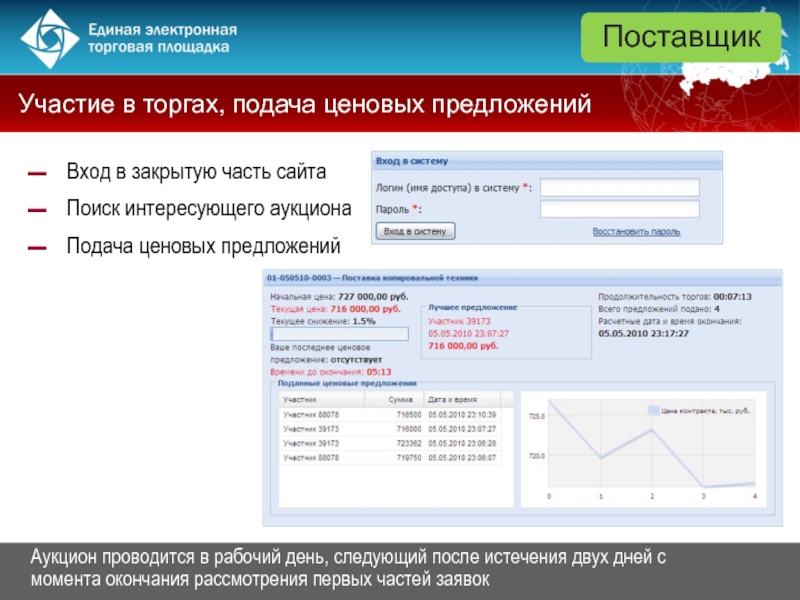Click the Цена контракта legend color swatch
Viewport: 800px width, 600px height.
(x=654, y=410)
